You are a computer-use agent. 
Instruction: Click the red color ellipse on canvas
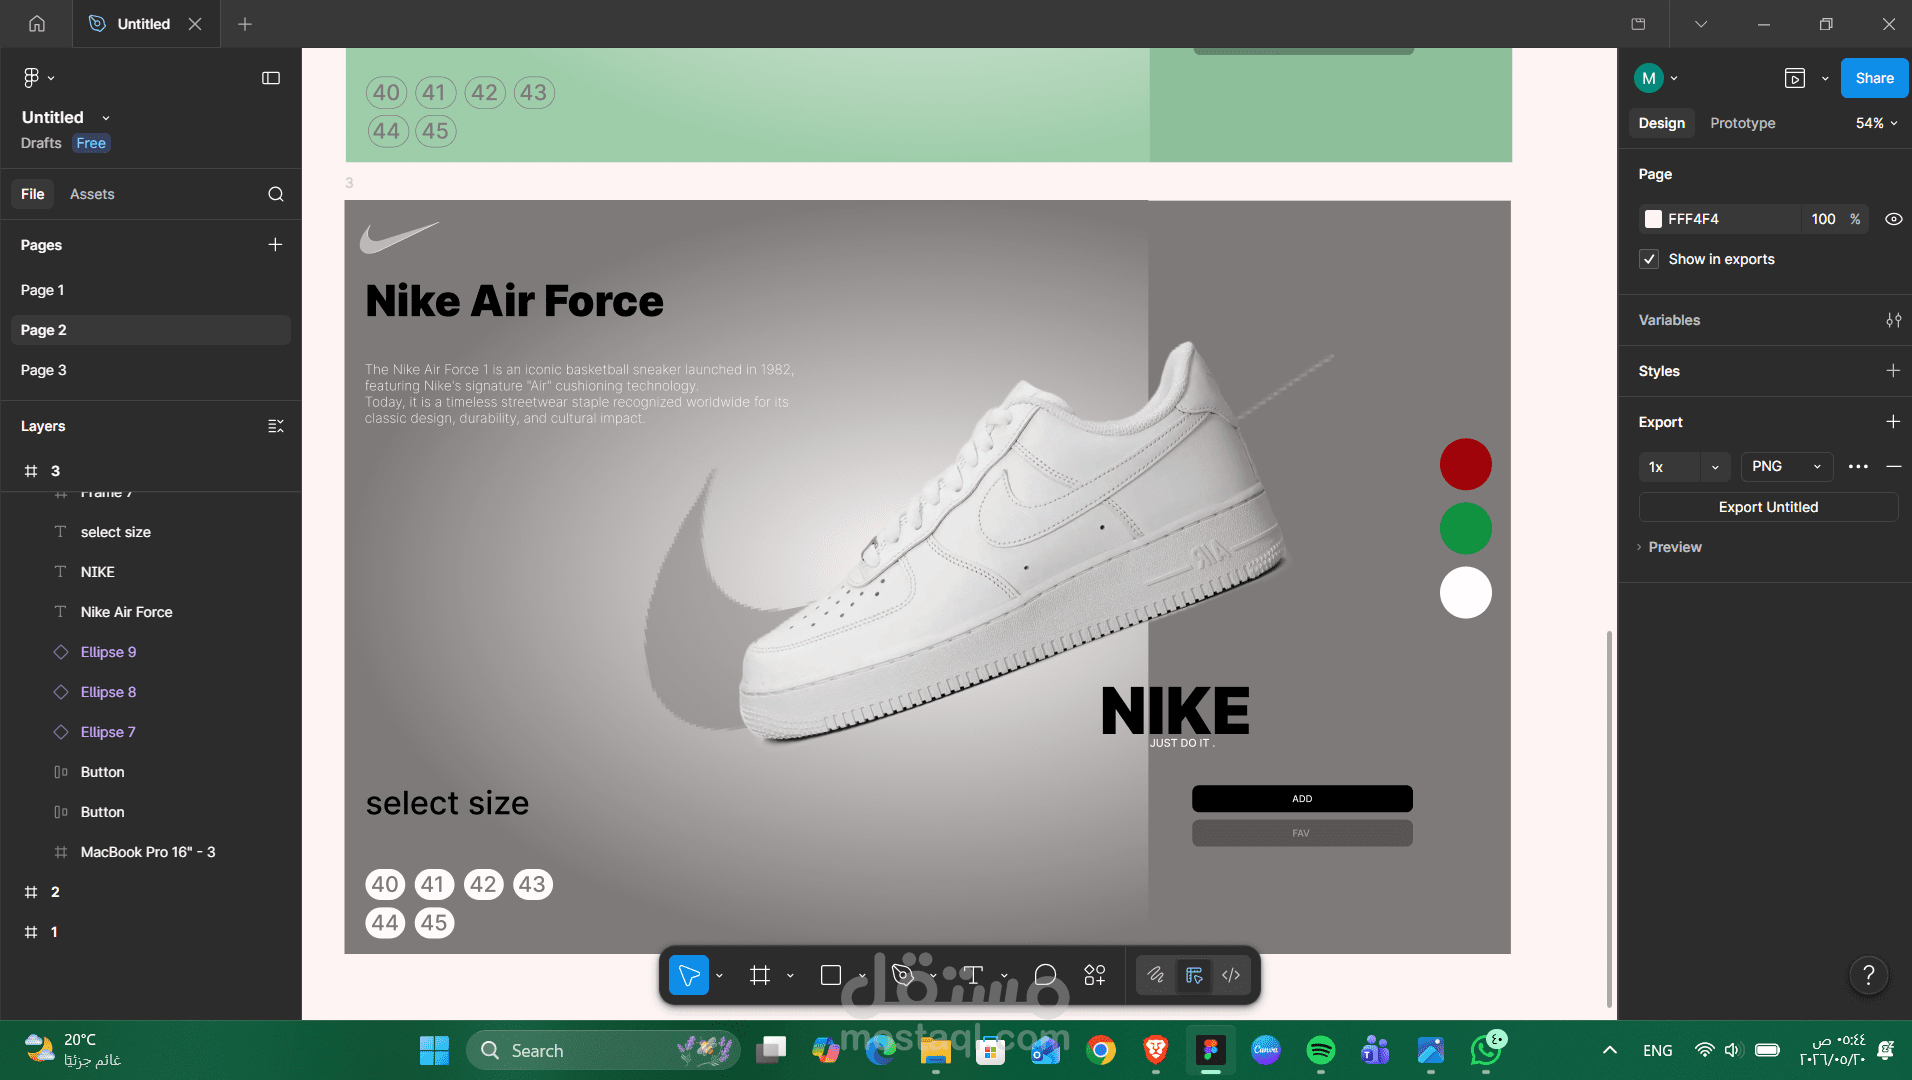click(1465, 464)
